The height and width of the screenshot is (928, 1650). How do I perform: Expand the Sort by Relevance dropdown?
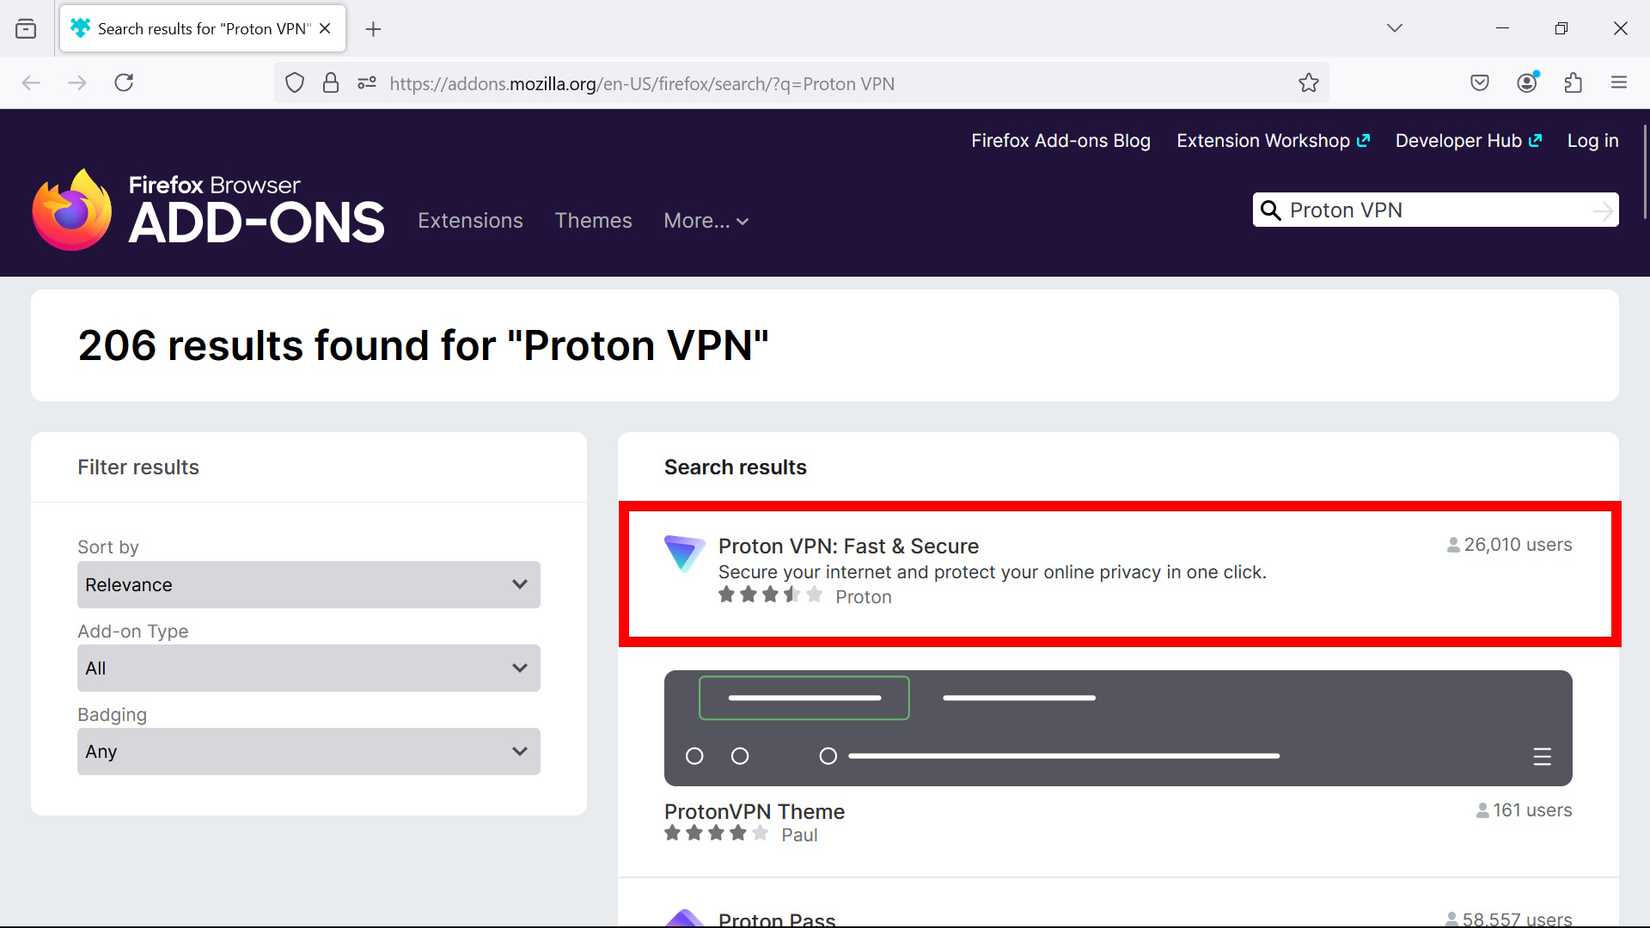309,585
